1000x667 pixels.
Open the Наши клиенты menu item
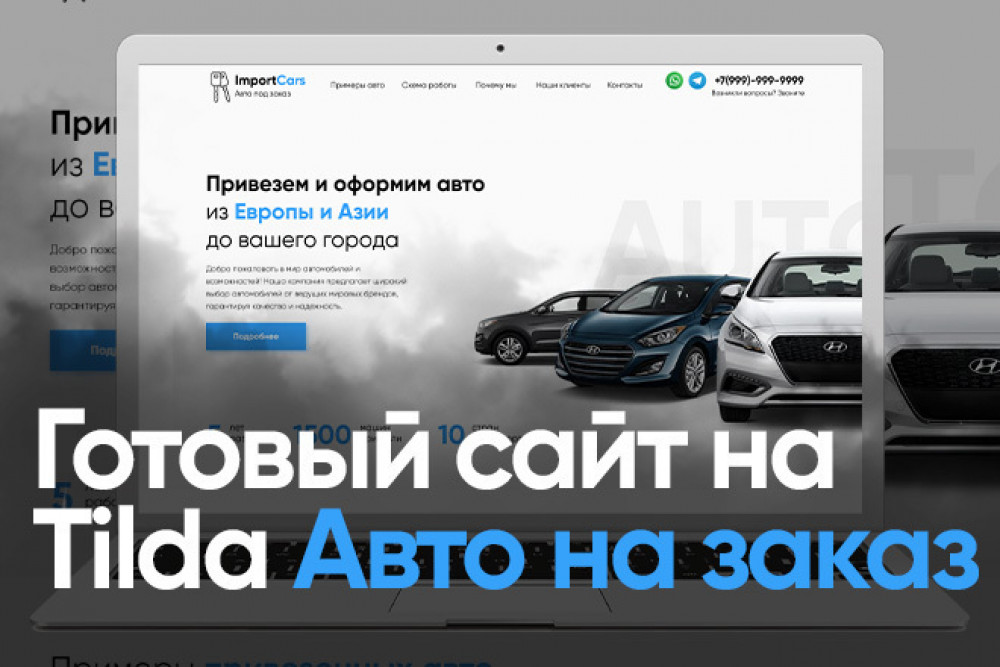click(x=562, y=85)
